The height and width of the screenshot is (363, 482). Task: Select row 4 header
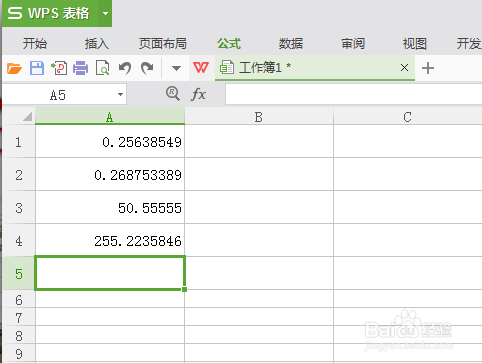coord(19,241)
